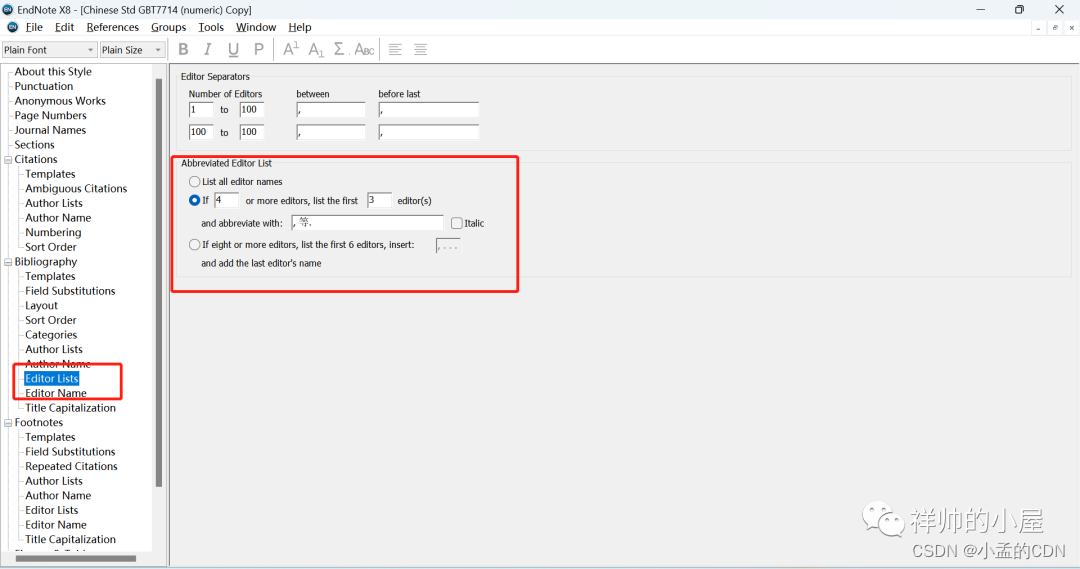Toggle the Italic checkbox

(x=457, y=223)
